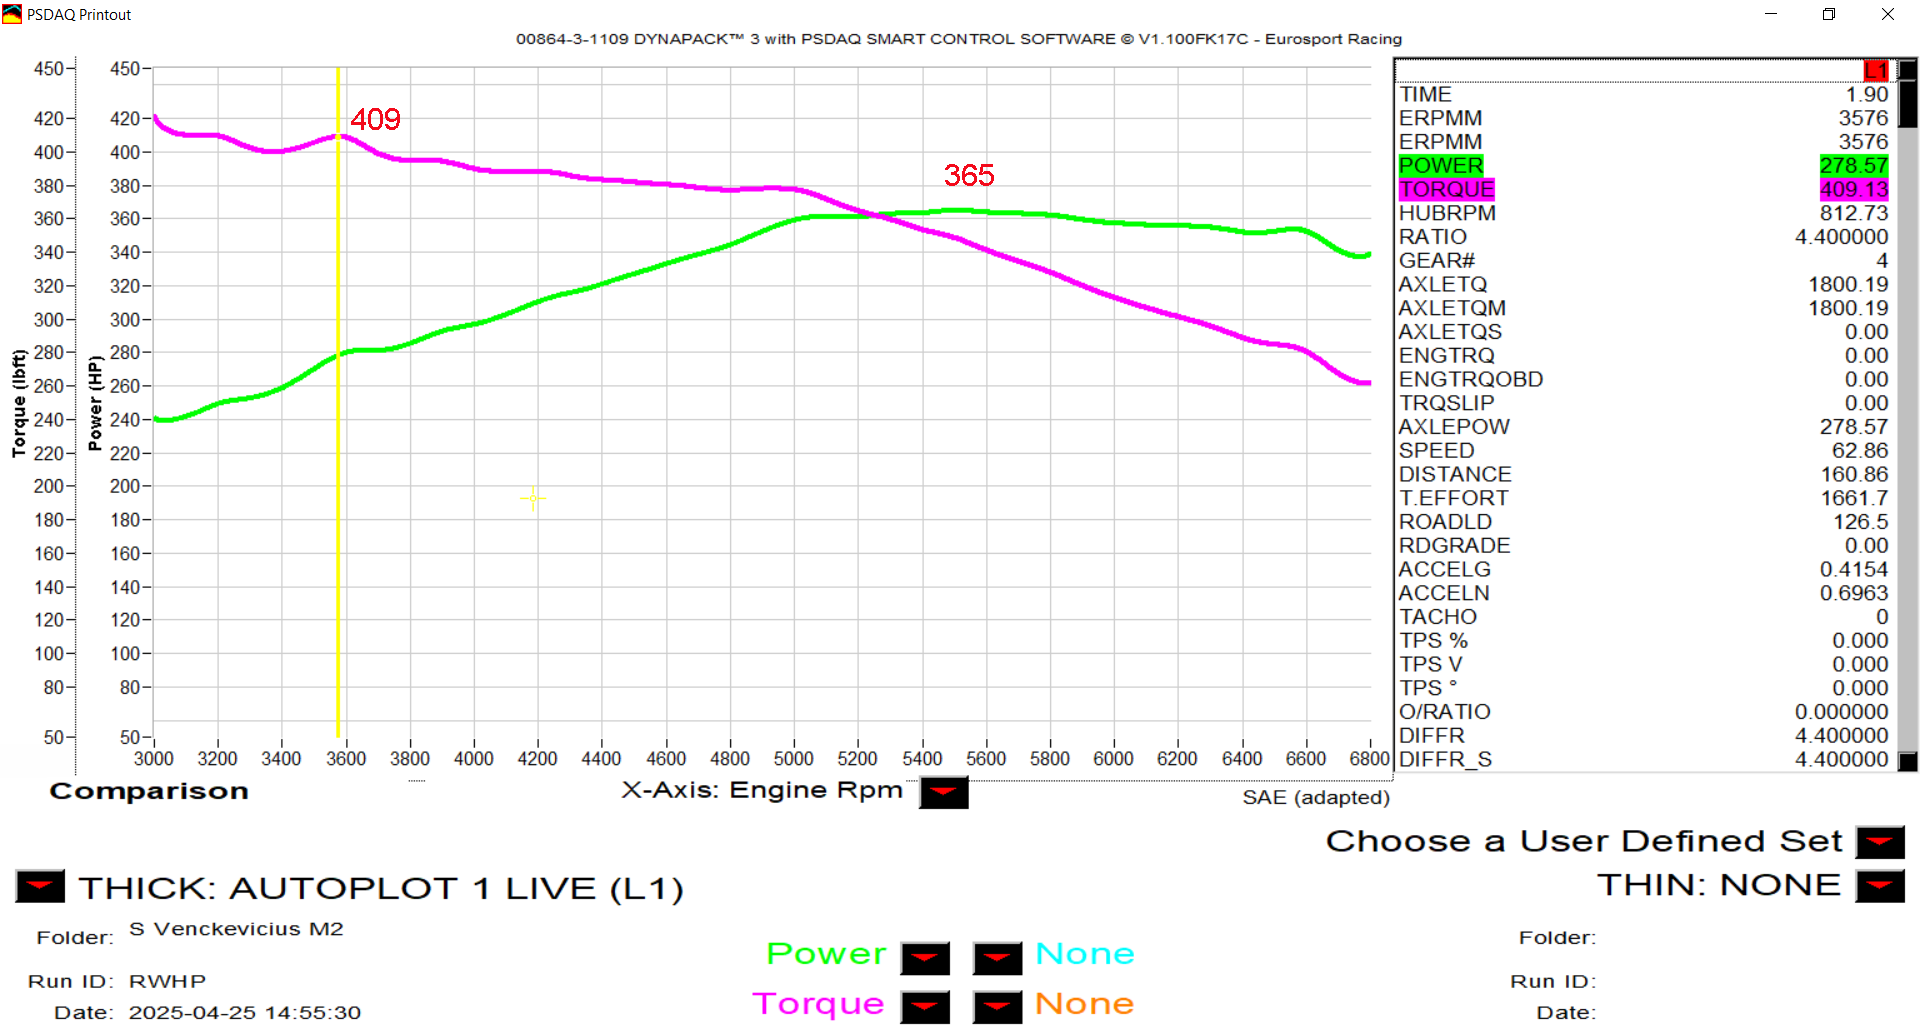The width and height of the screenshot is (1920, 1029).
Task: Click the SAE (adapted) correction label
Action: [x=1316, y=798]
